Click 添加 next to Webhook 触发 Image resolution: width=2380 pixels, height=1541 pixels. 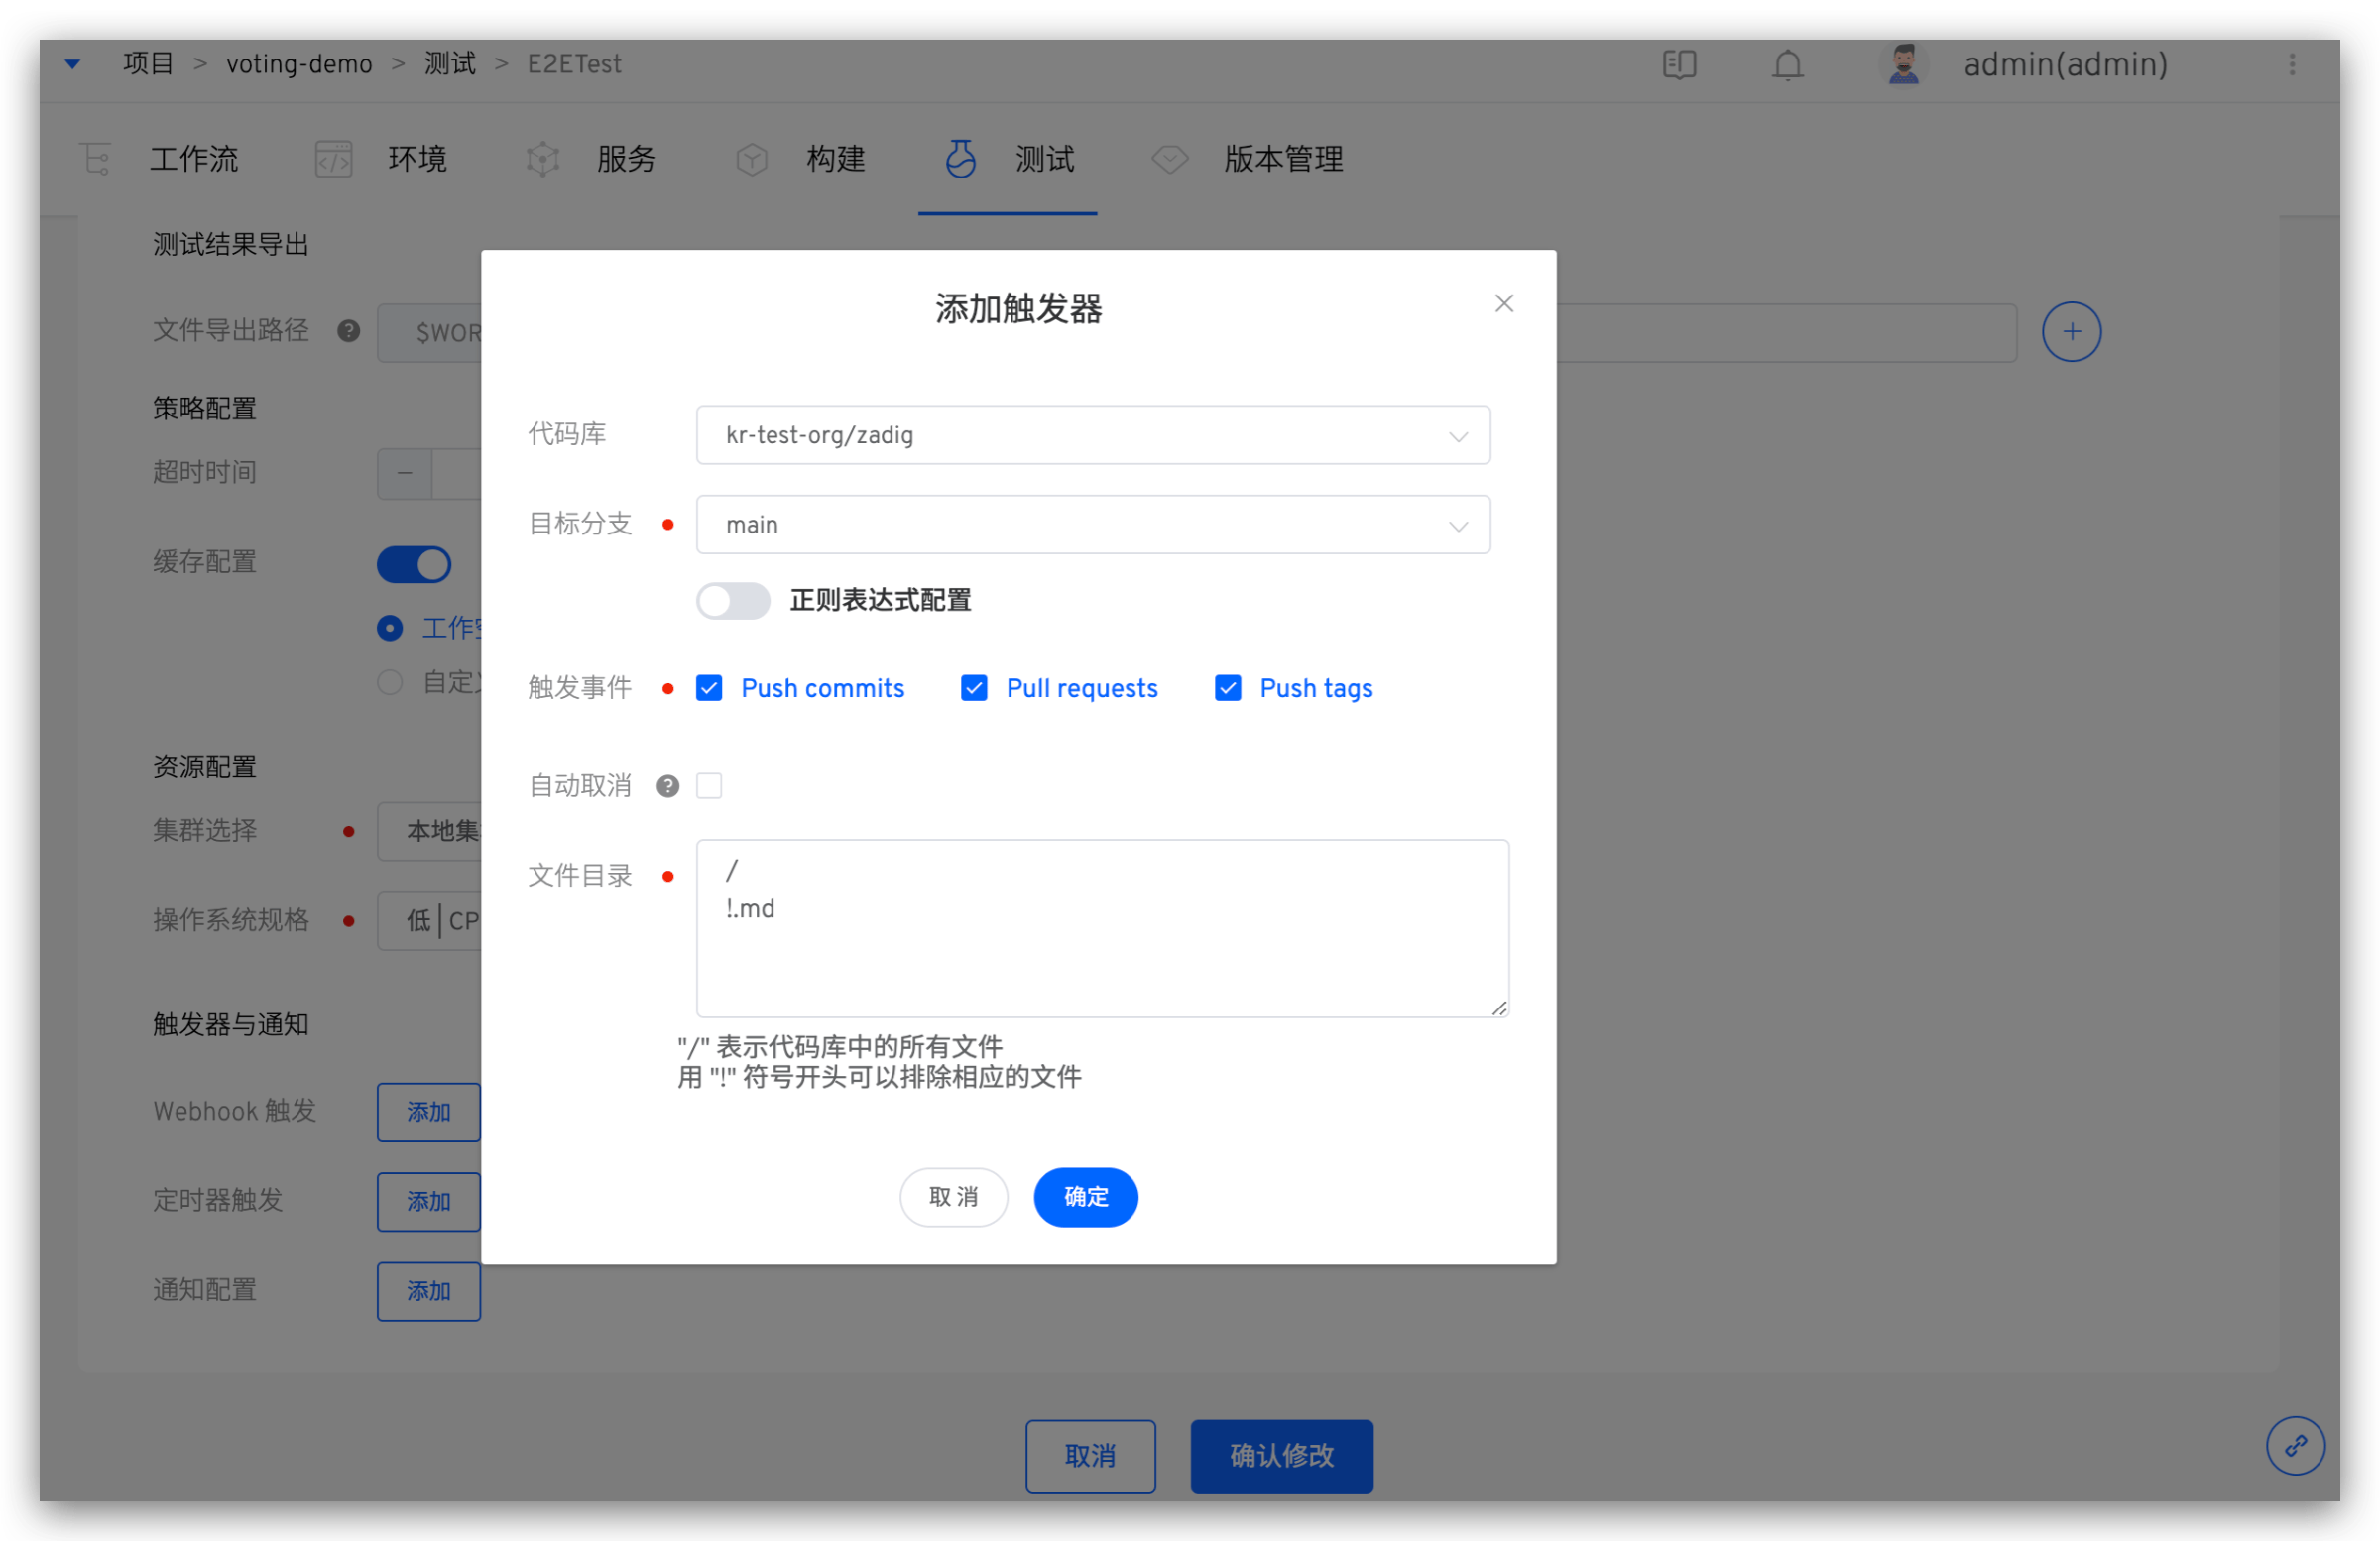coord(428,1111)
